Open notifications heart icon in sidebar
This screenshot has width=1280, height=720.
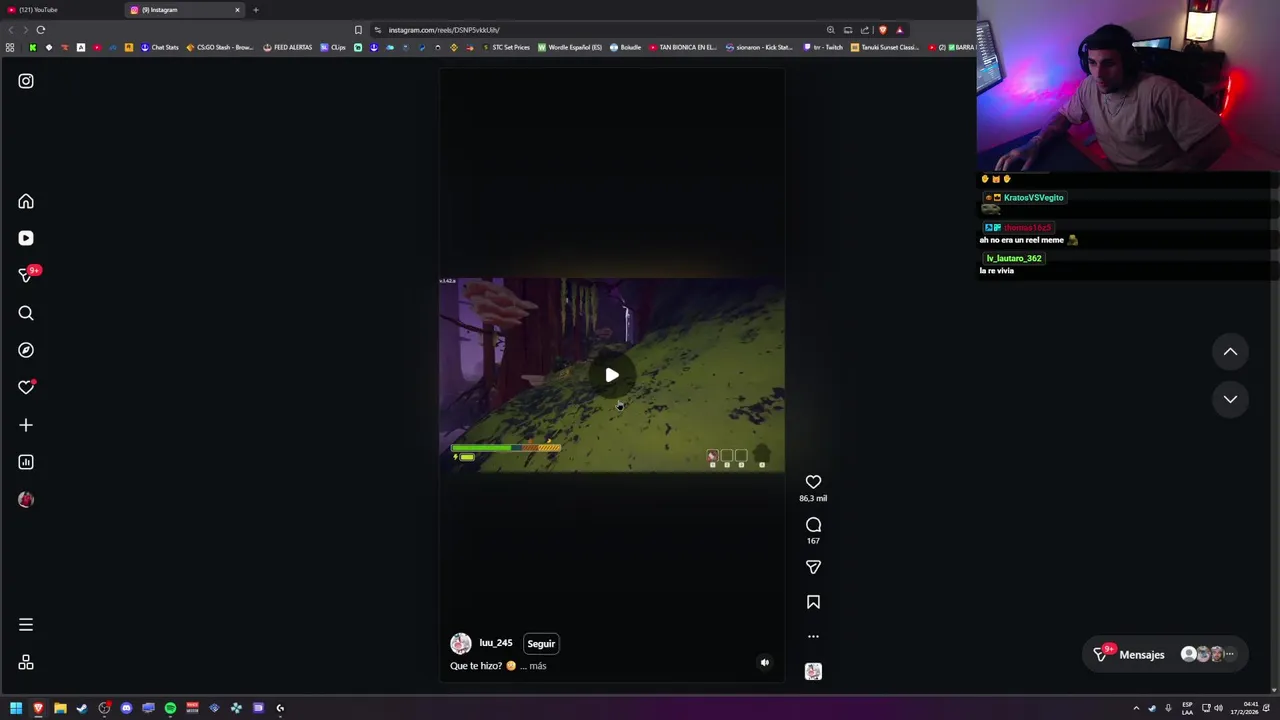(26, 387)
